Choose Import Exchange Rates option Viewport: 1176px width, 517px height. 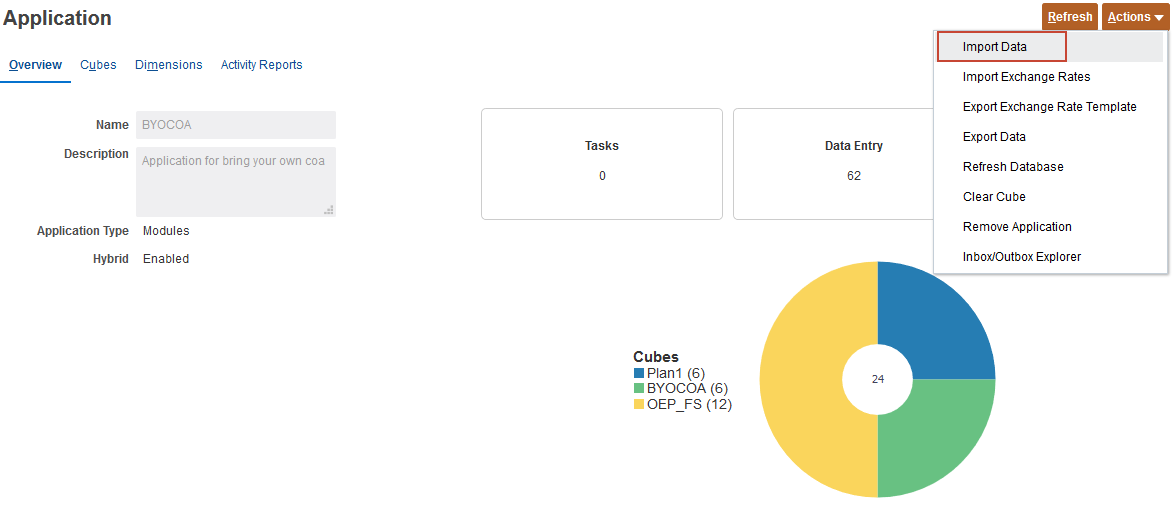point(1026,77)
